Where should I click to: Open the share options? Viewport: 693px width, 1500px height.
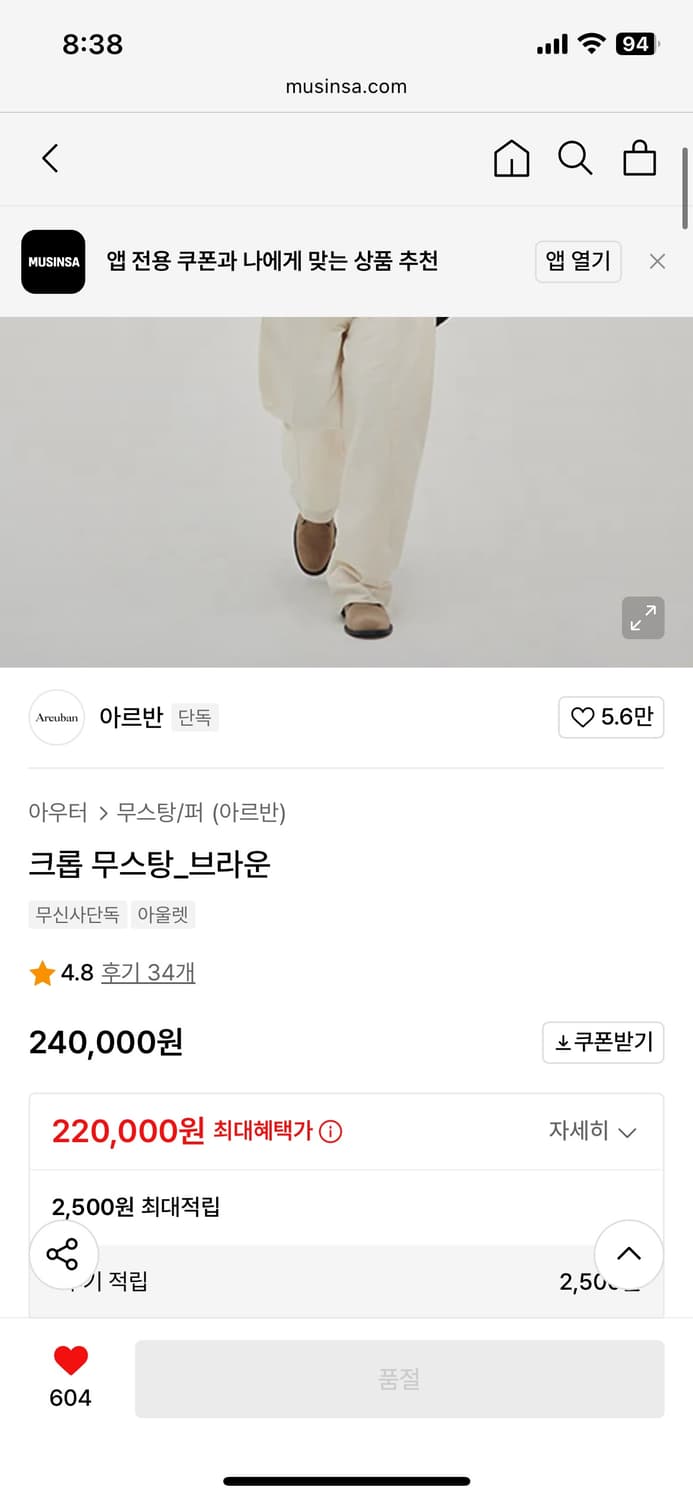pyautogui.click(x=63, y=1253)
